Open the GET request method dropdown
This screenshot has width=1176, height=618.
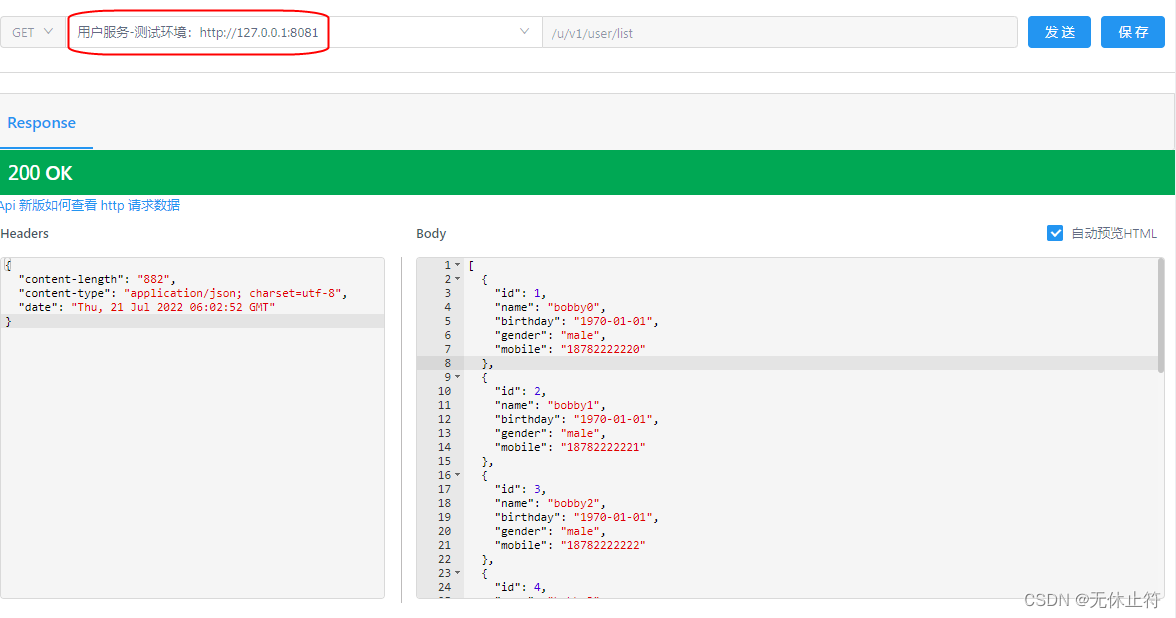pyautogui.click(x=33, y=32)
